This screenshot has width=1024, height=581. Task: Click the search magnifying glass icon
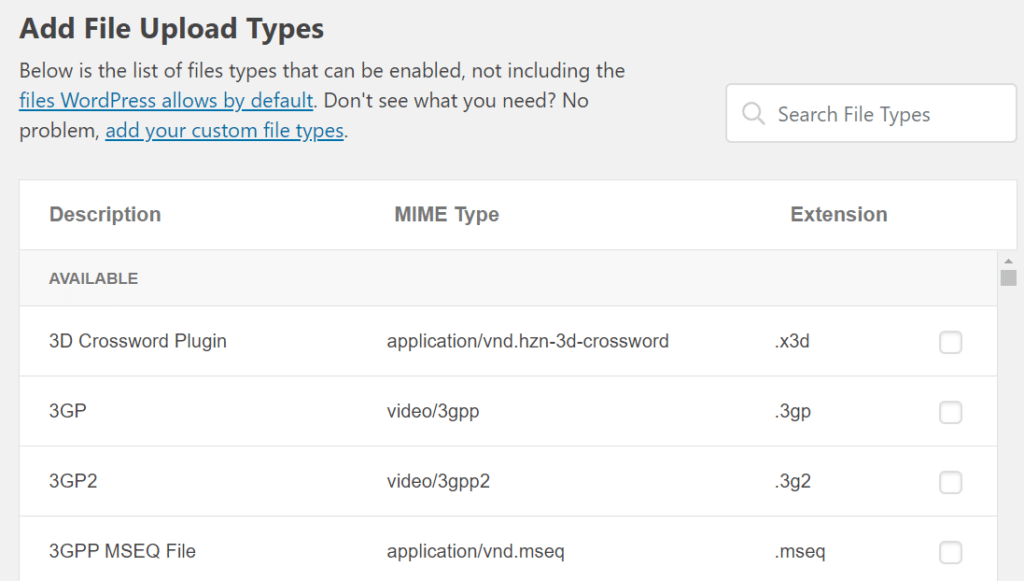click(752, 113)
